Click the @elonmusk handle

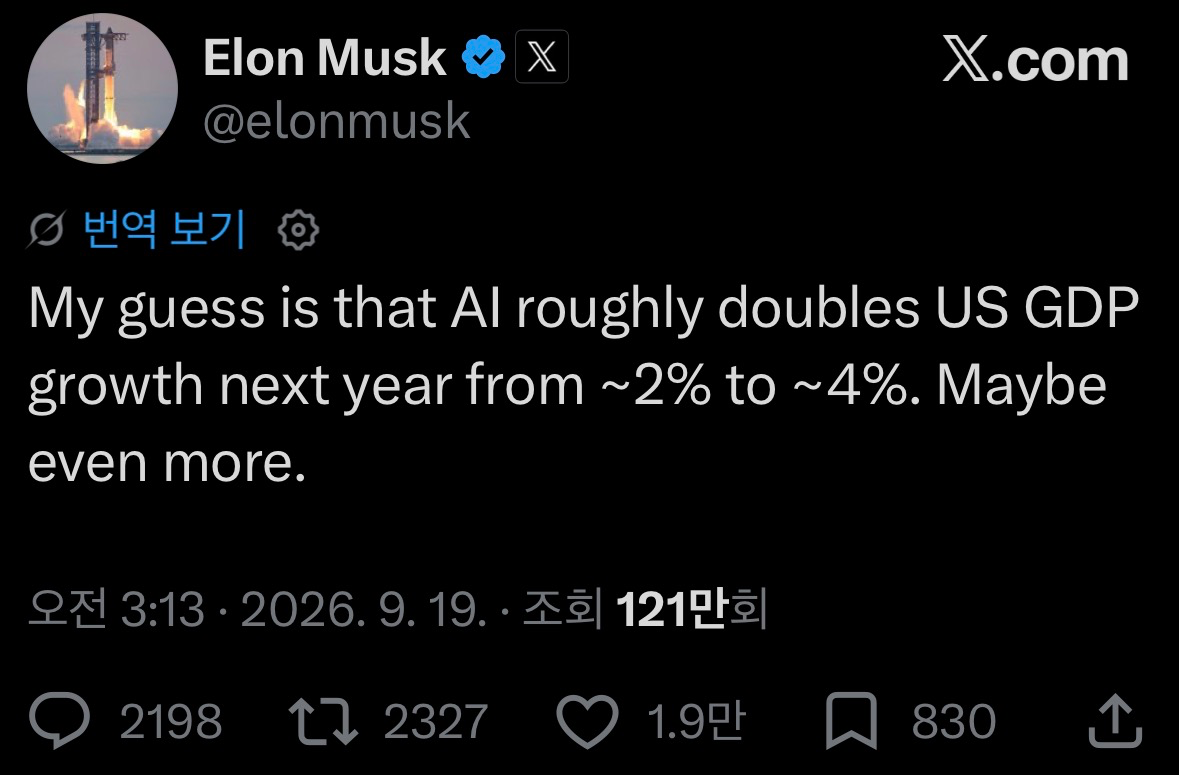337,121
